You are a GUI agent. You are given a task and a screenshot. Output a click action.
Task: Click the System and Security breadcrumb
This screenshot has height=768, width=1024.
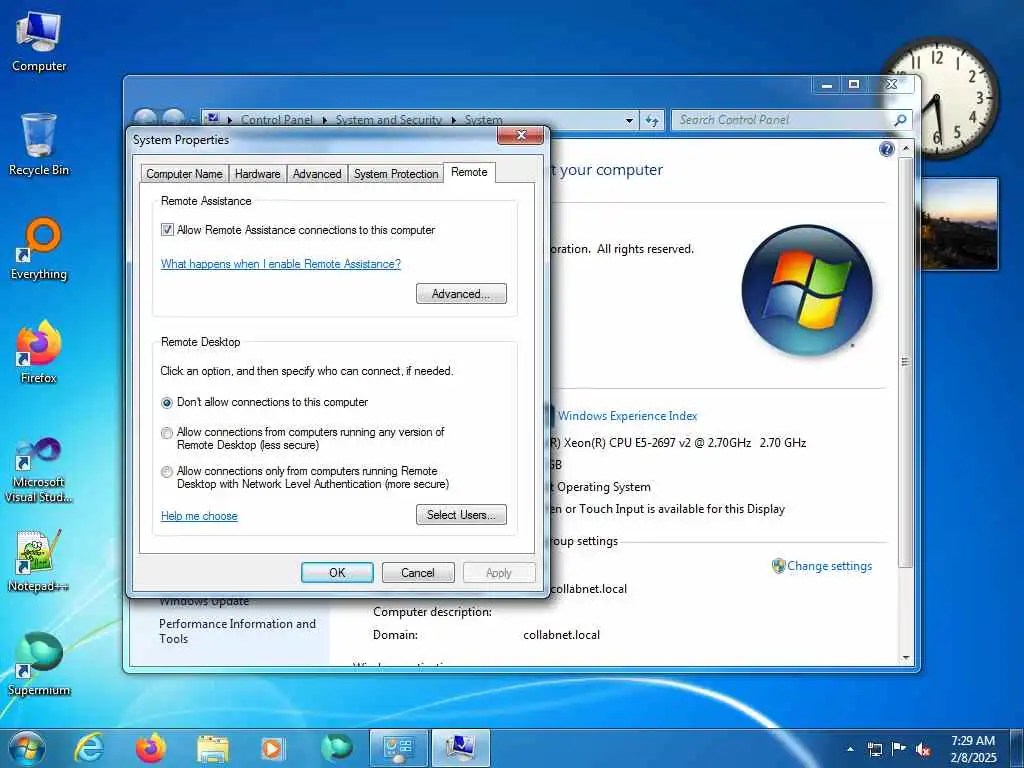[389, 120]
